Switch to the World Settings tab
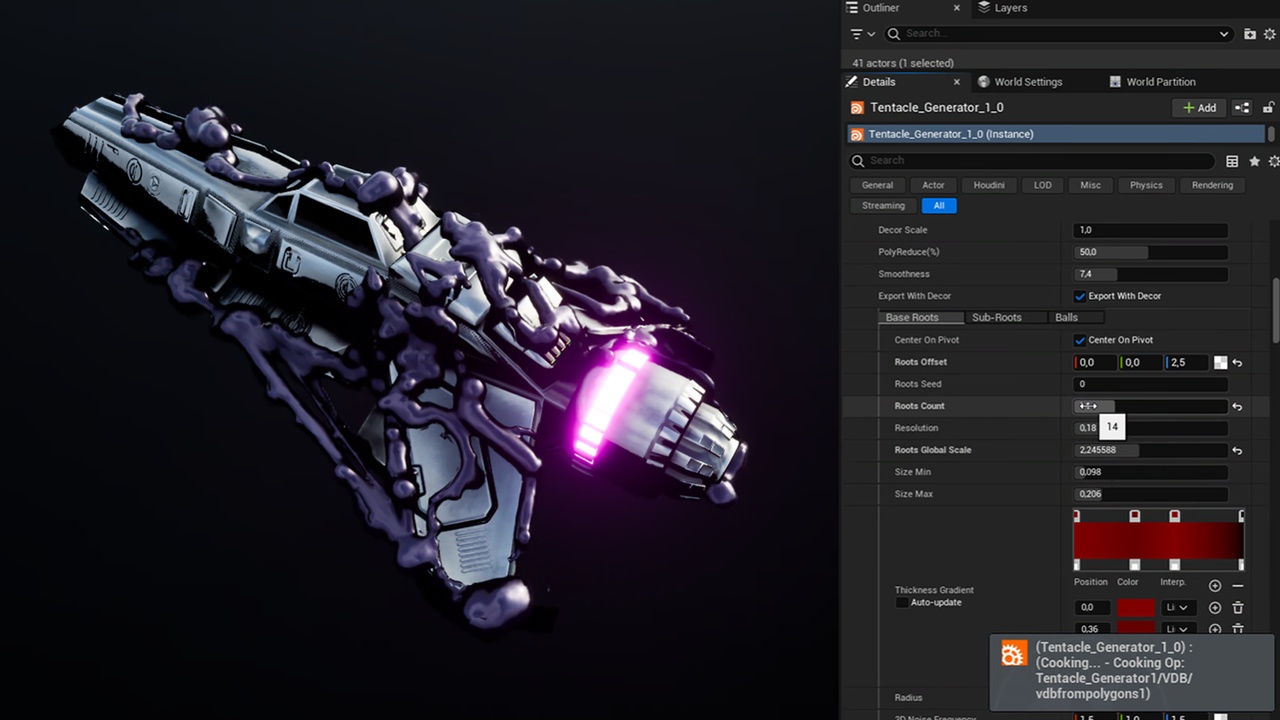The width and height of the screenshot is (1280, 720). tap(1020, 82)
